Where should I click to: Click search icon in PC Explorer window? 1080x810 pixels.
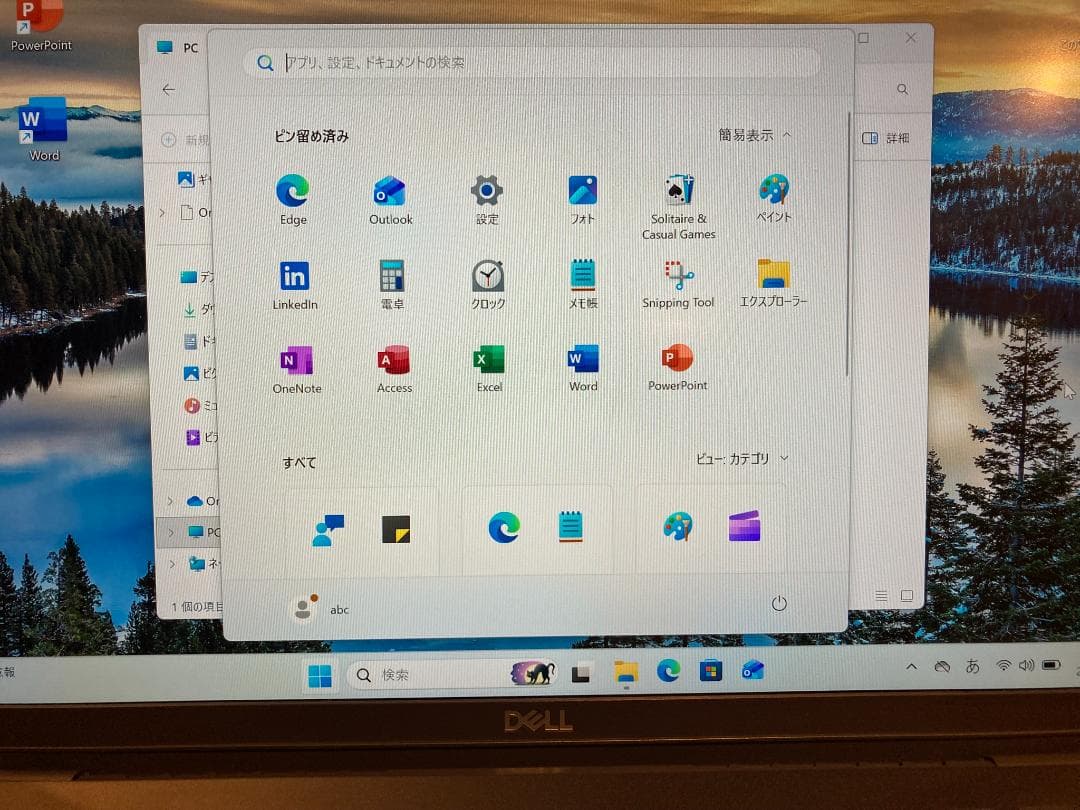[902, 90]
